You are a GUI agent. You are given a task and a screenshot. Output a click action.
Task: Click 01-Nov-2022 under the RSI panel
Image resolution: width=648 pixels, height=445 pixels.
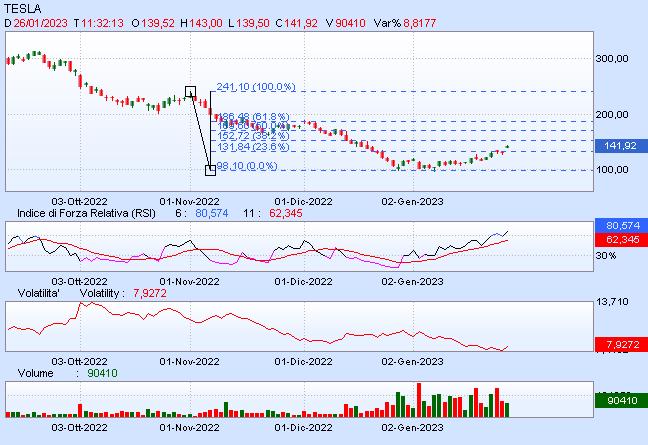[189, 281]
